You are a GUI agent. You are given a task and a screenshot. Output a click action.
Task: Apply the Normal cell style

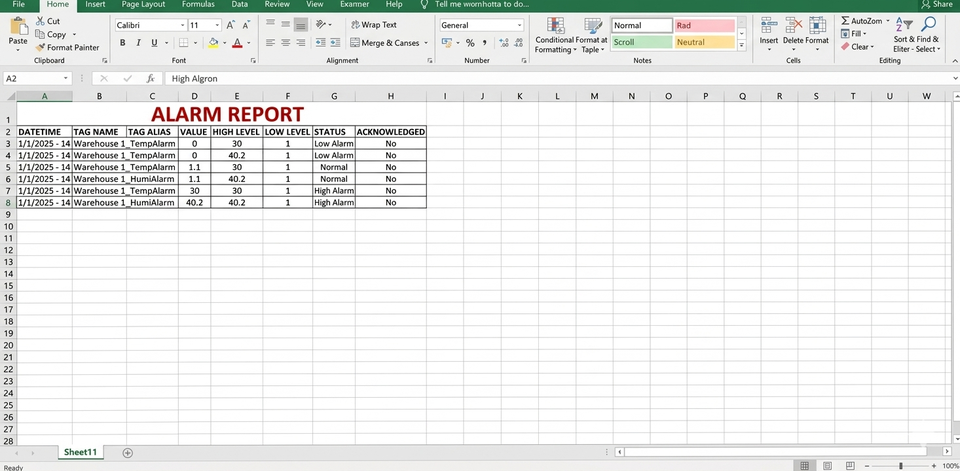click(642, 26)
